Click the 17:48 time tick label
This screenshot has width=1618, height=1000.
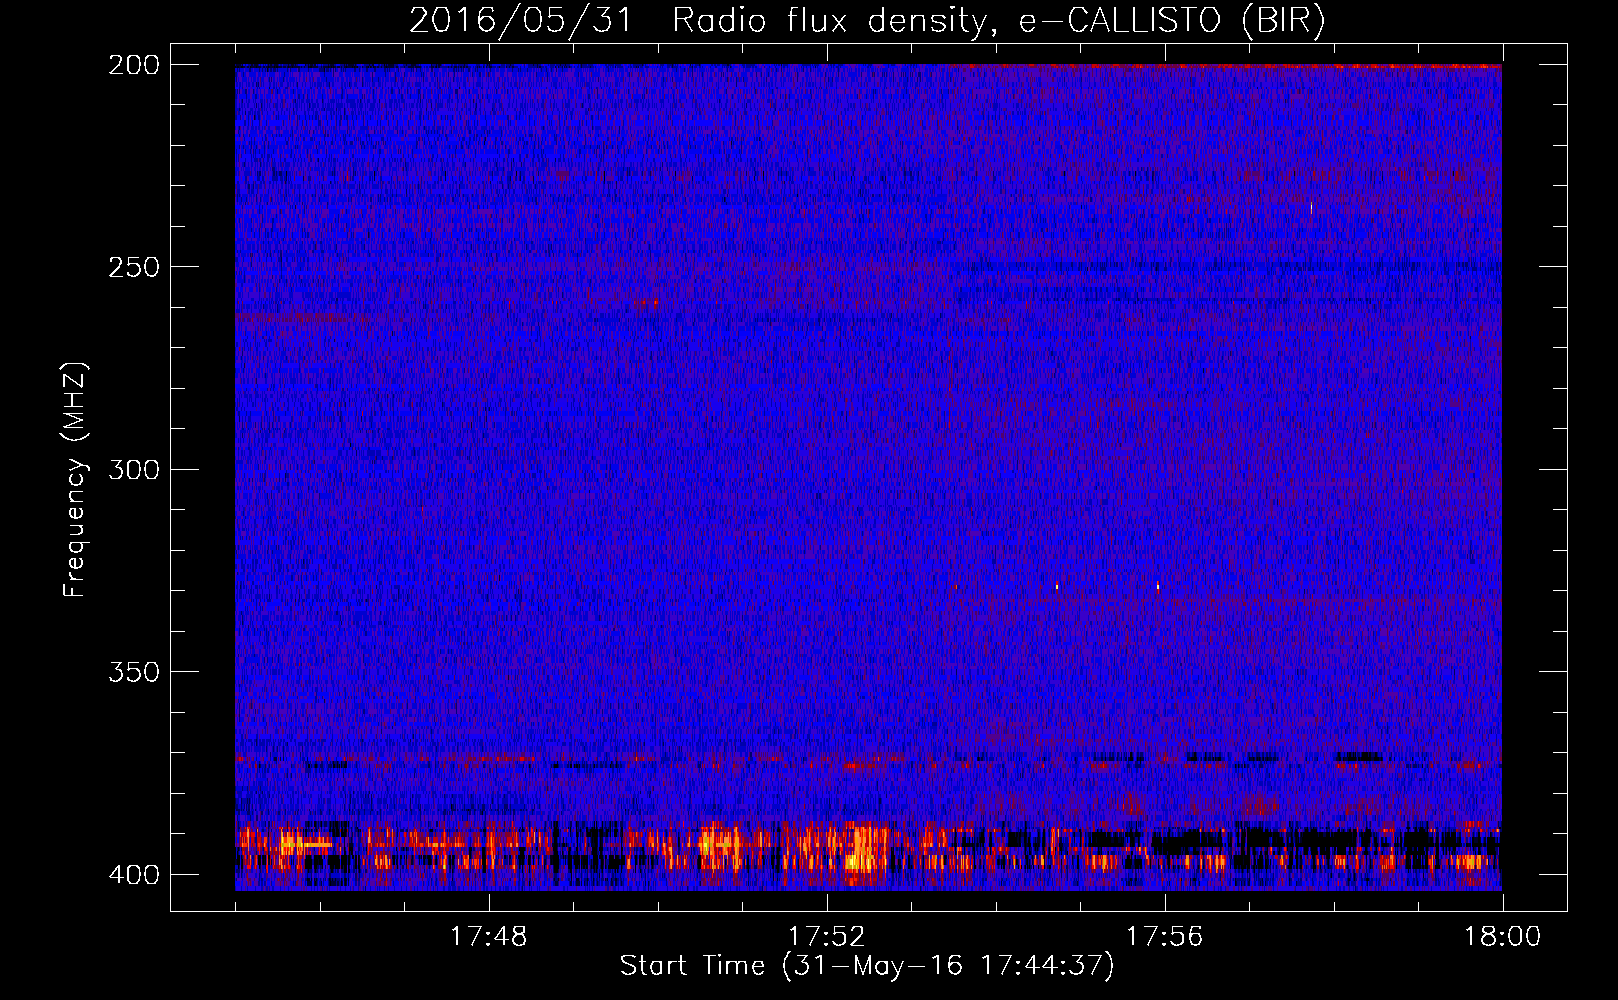(x=488, y=937)
